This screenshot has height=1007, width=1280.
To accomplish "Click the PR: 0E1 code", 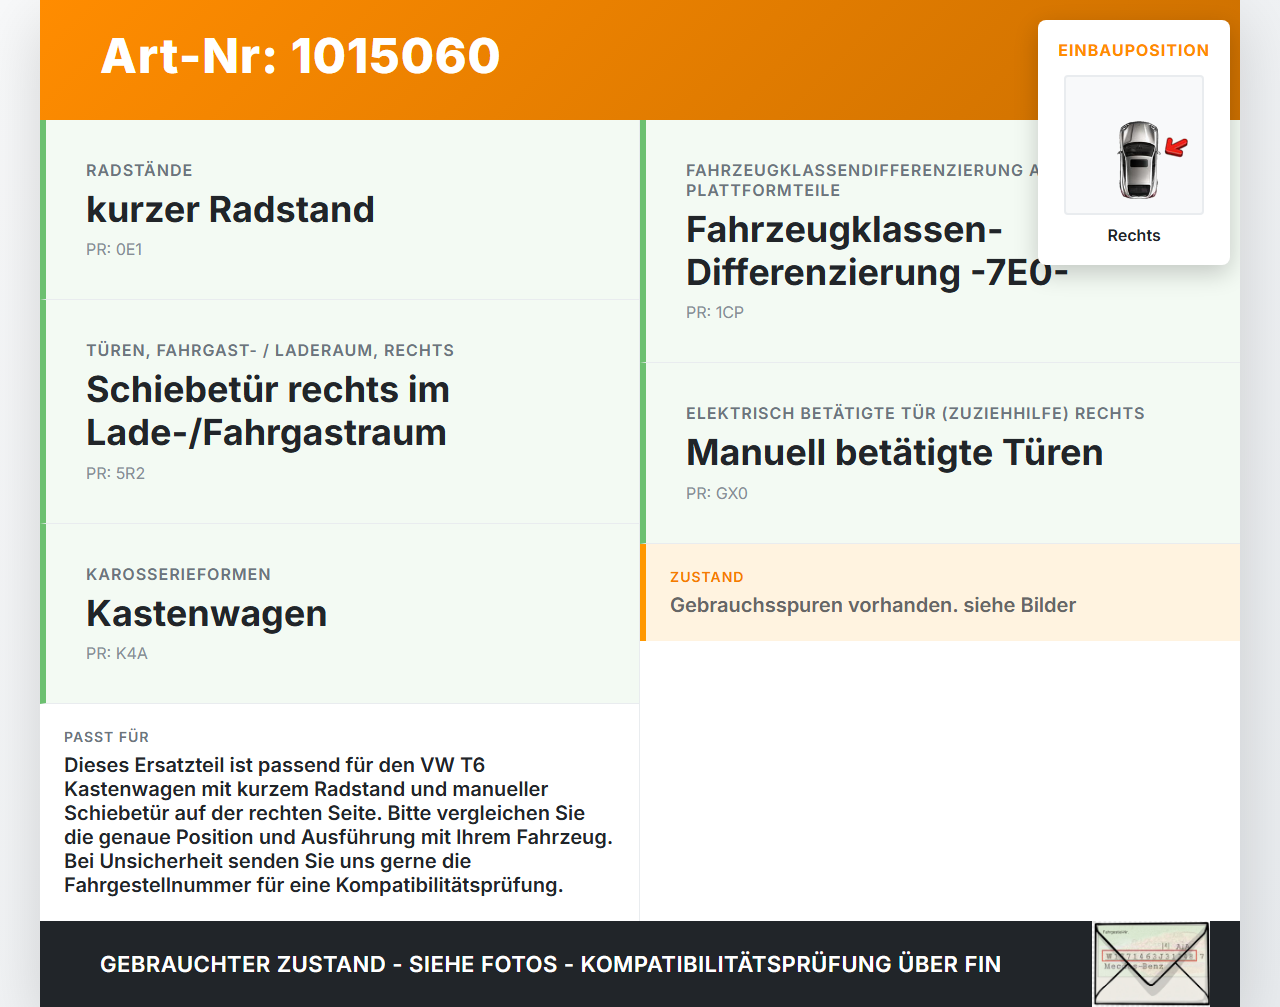I will (114, 249).
